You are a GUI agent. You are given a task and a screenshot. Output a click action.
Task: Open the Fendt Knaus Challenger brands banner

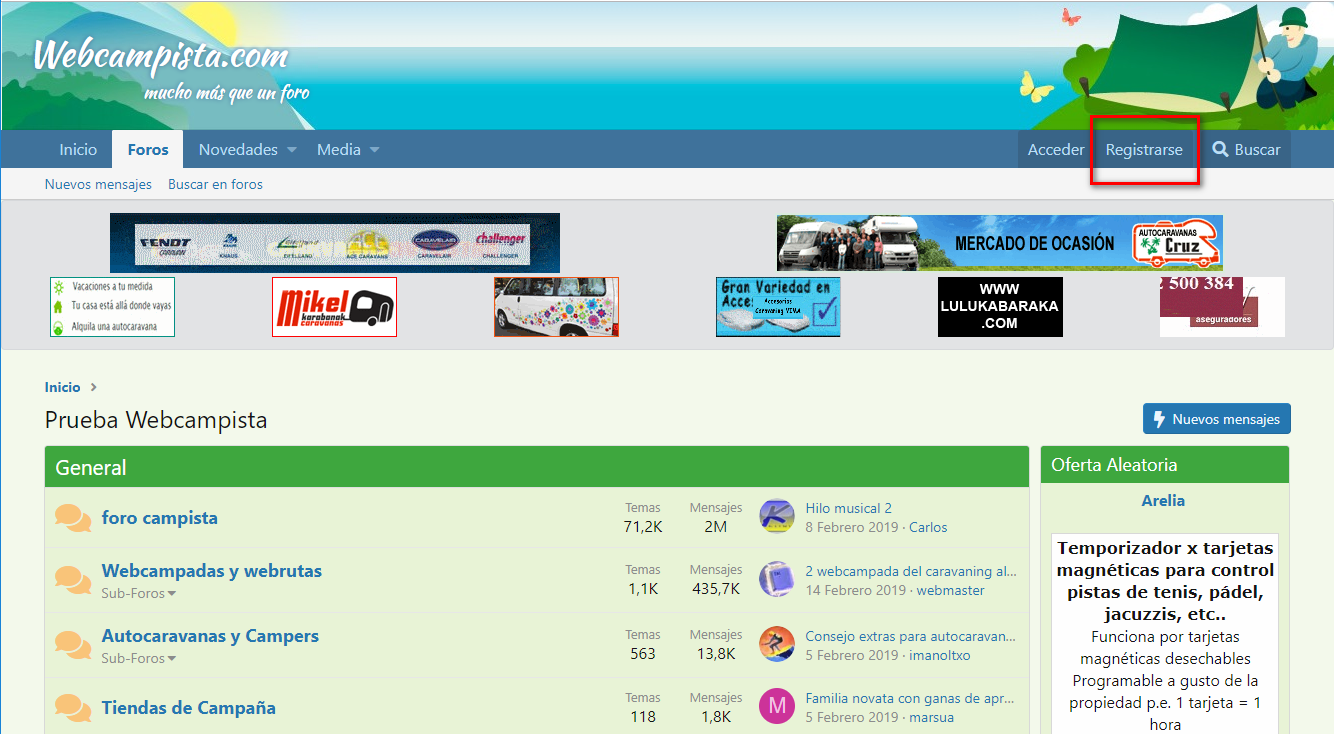tap(335, 243)
